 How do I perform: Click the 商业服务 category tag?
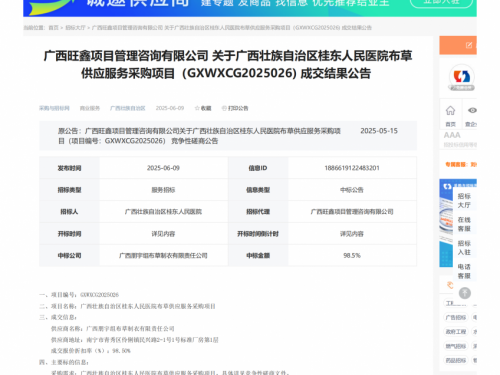click(90, 108)
